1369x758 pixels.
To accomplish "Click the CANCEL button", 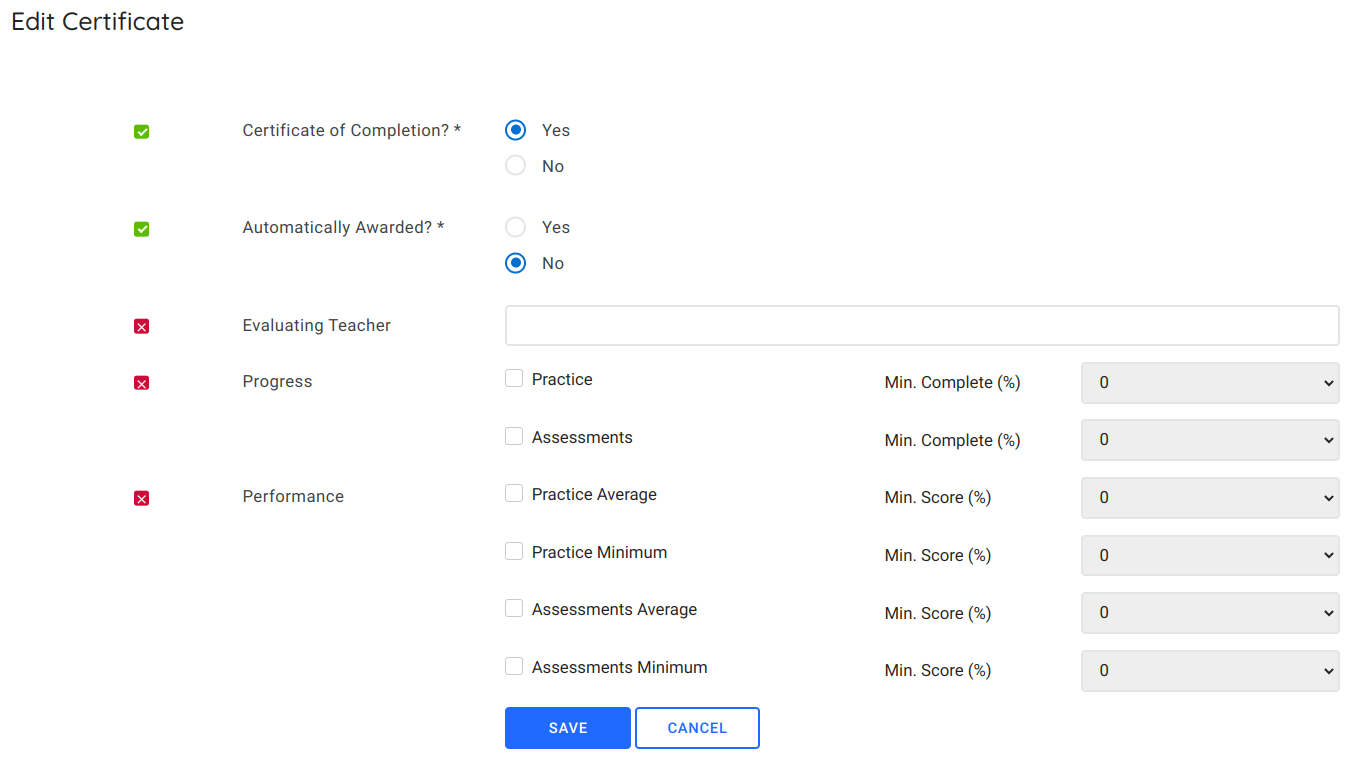I will pos(696,727).
